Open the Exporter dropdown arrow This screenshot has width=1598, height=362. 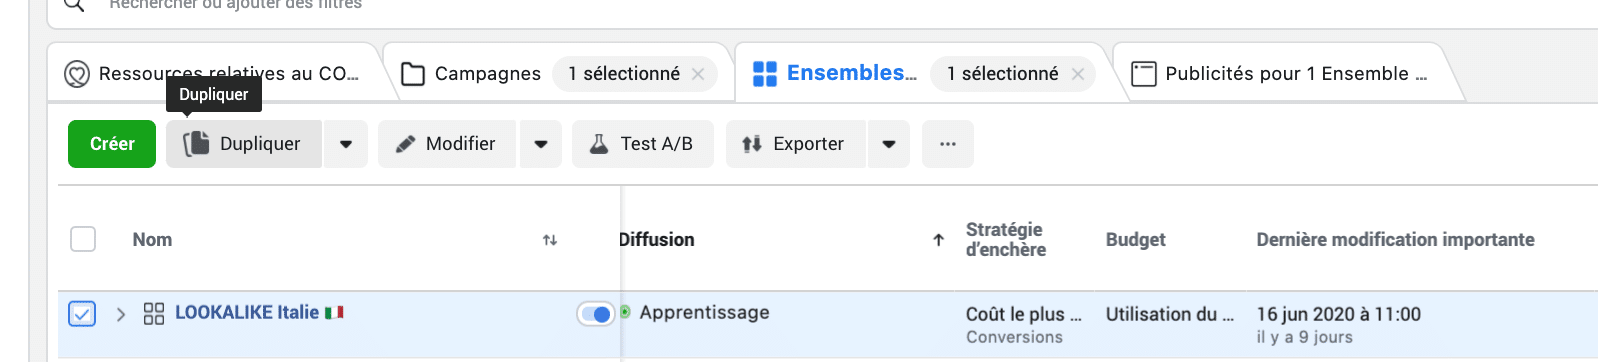[x=889, y=144]
